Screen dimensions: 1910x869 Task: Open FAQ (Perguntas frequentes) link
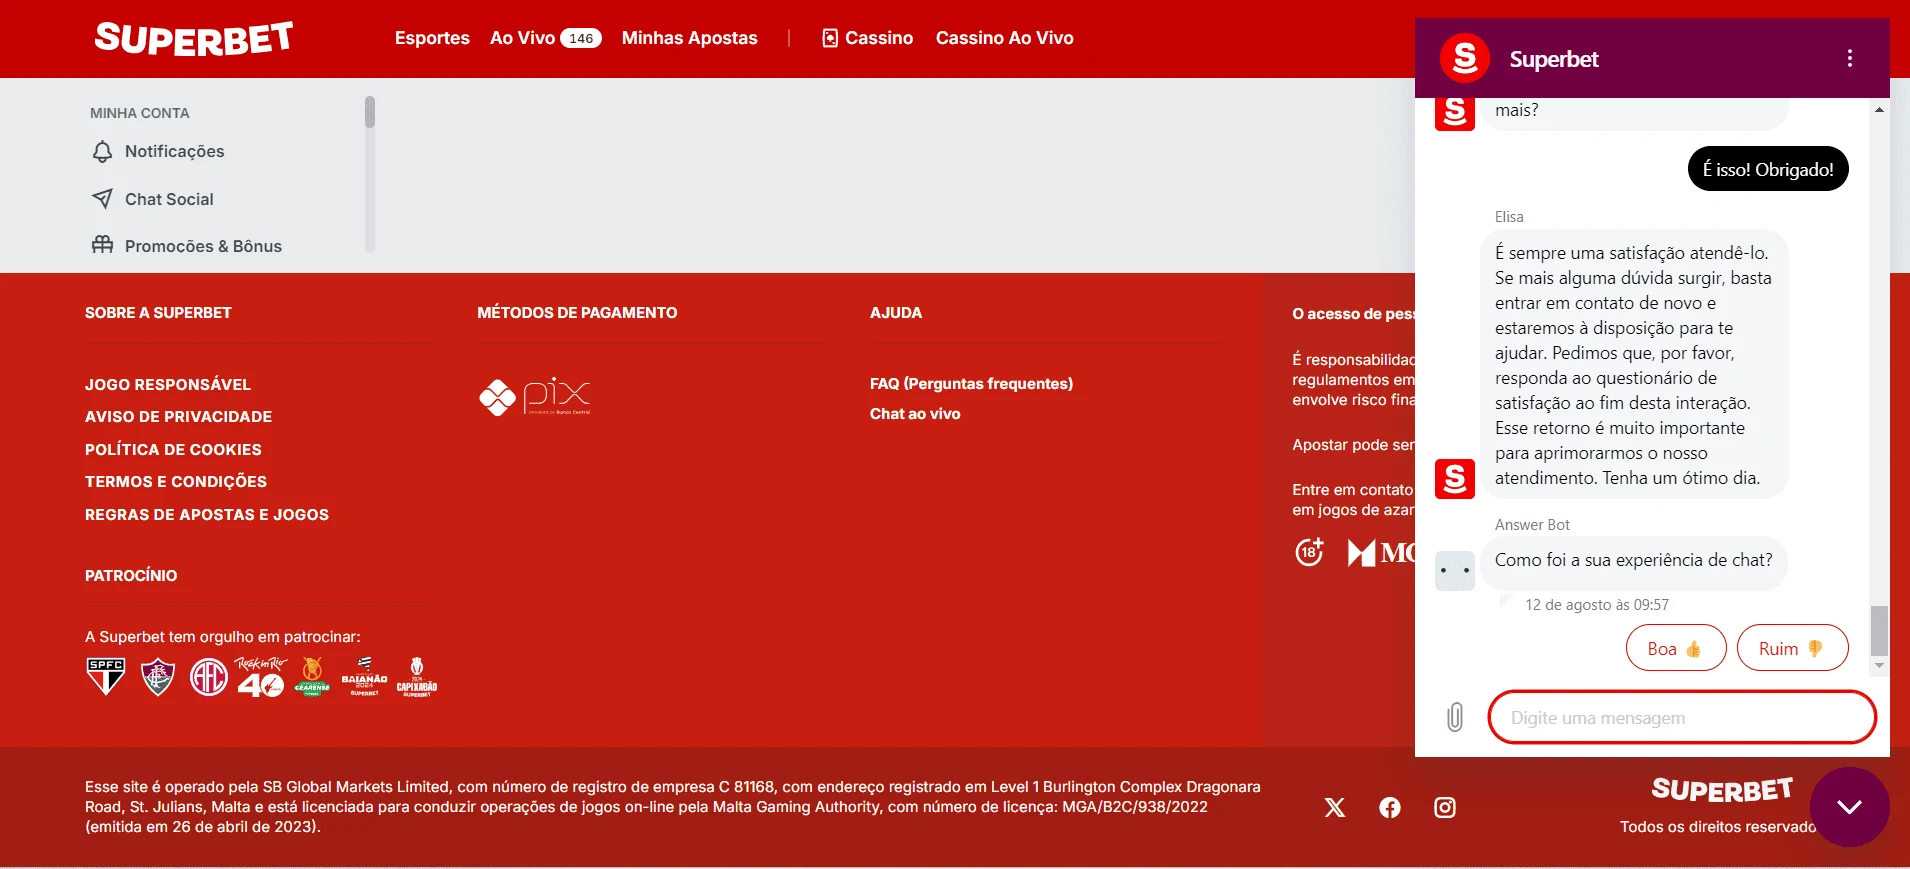(x=971, y=384)
